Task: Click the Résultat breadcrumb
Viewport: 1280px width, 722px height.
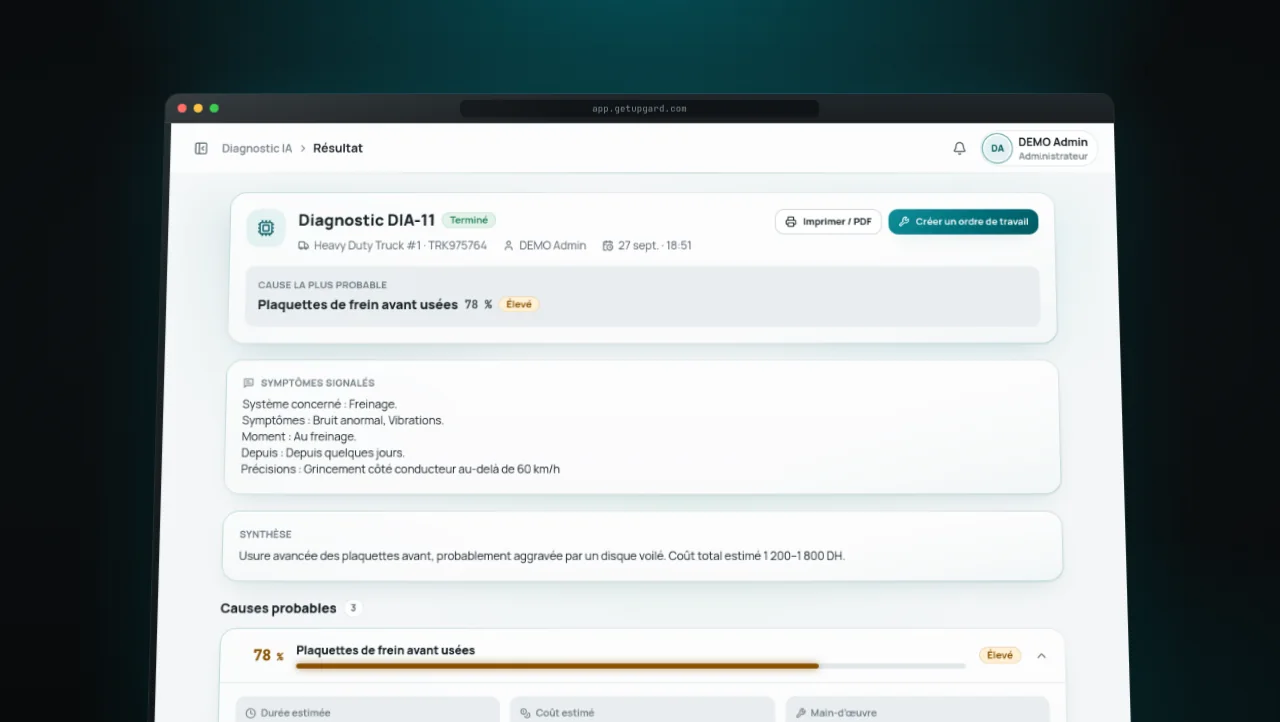Action: pyautogui.click(x=338, y=148)
